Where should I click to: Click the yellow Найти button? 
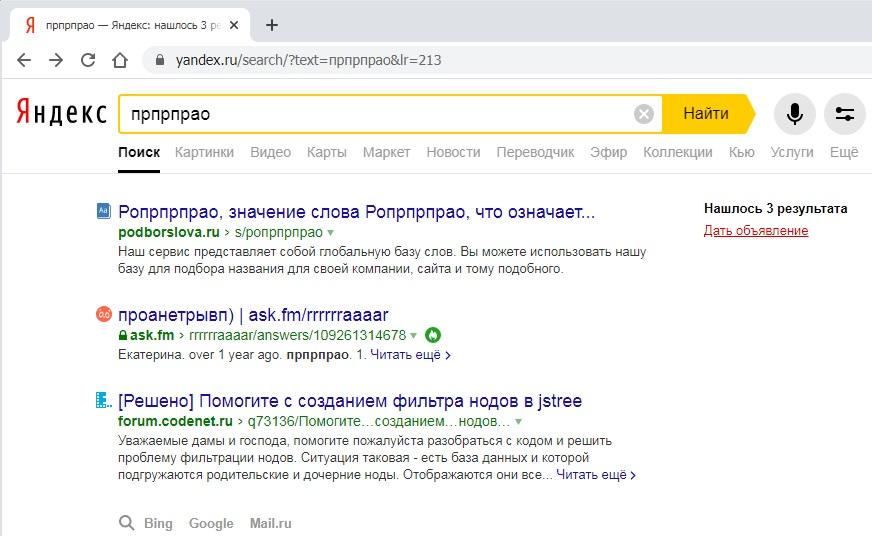(x=706, y=114)
